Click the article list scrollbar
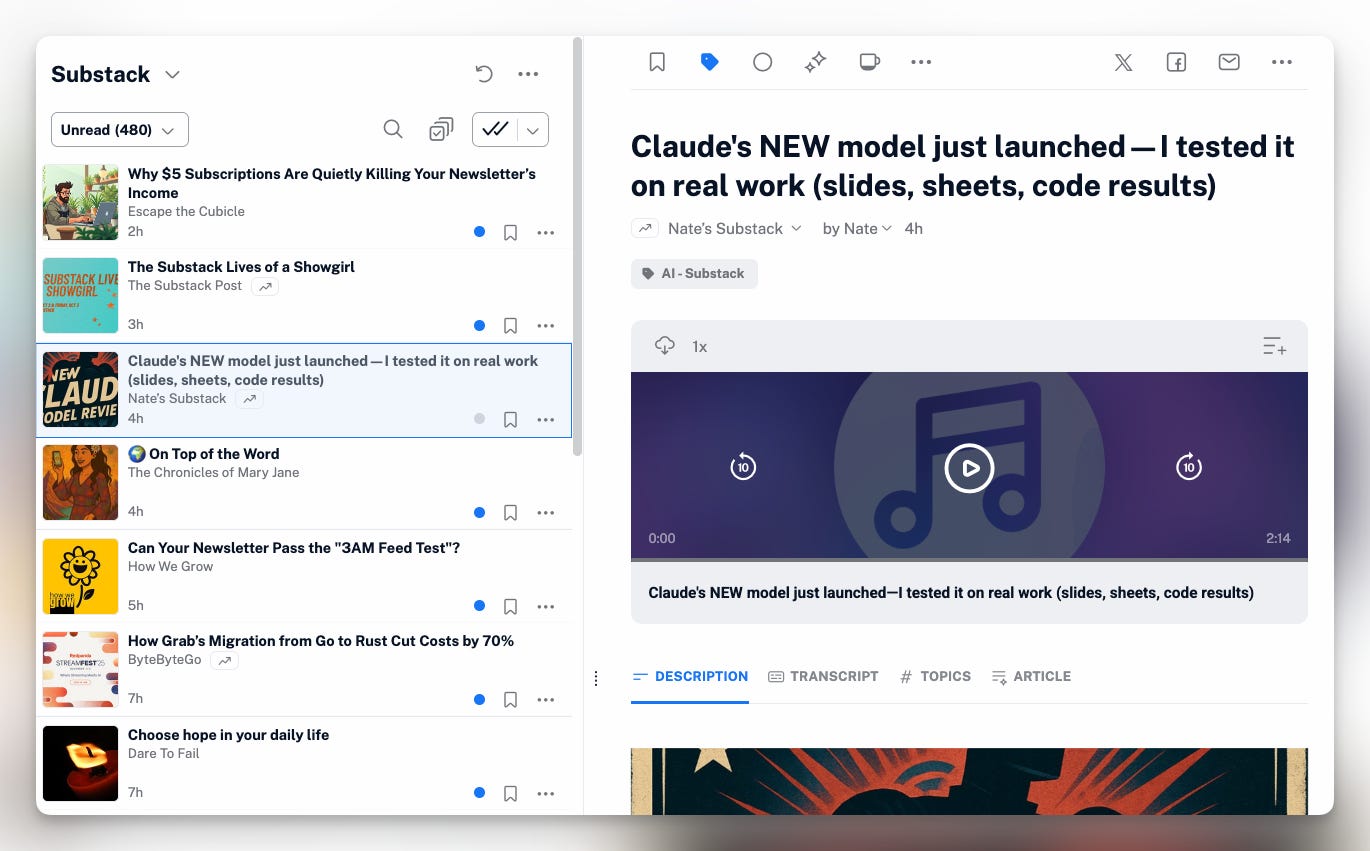 (x=578, y=246)
